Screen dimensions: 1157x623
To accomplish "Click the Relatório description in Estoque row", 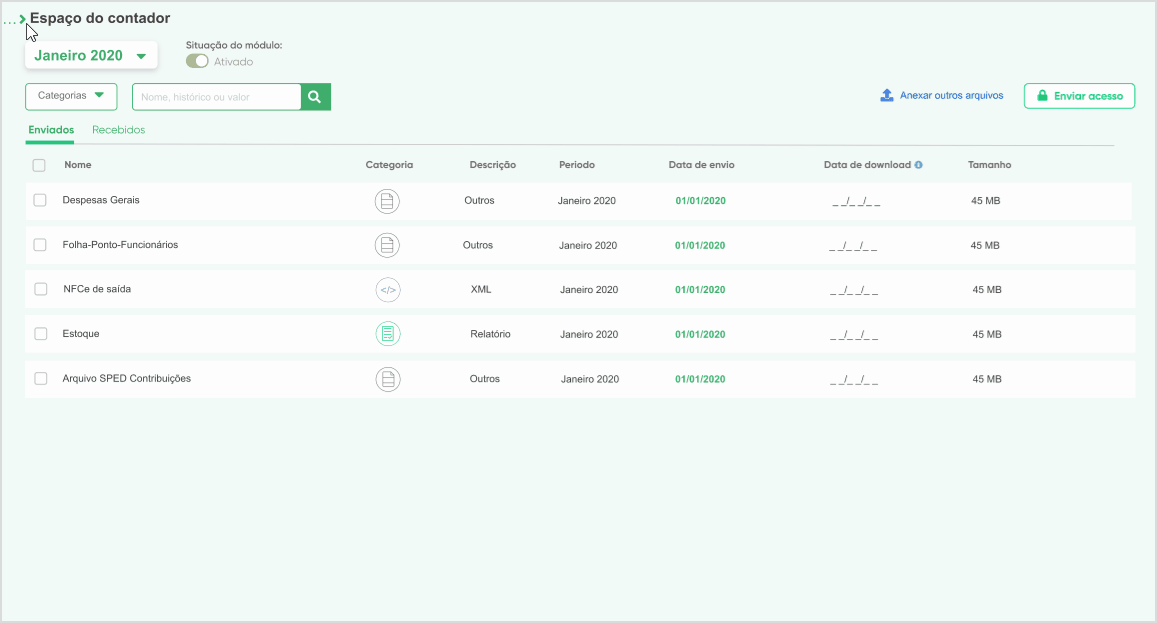I will [x=490, y=334].
